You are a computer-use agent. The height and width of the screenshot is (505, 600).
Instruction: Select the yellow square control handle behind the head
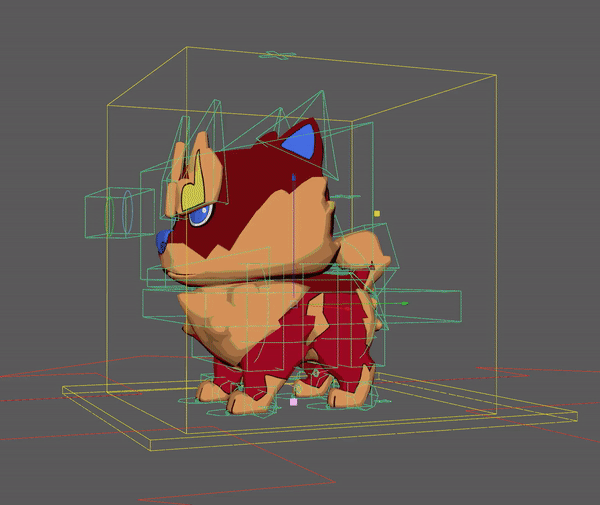coord(377,213)
